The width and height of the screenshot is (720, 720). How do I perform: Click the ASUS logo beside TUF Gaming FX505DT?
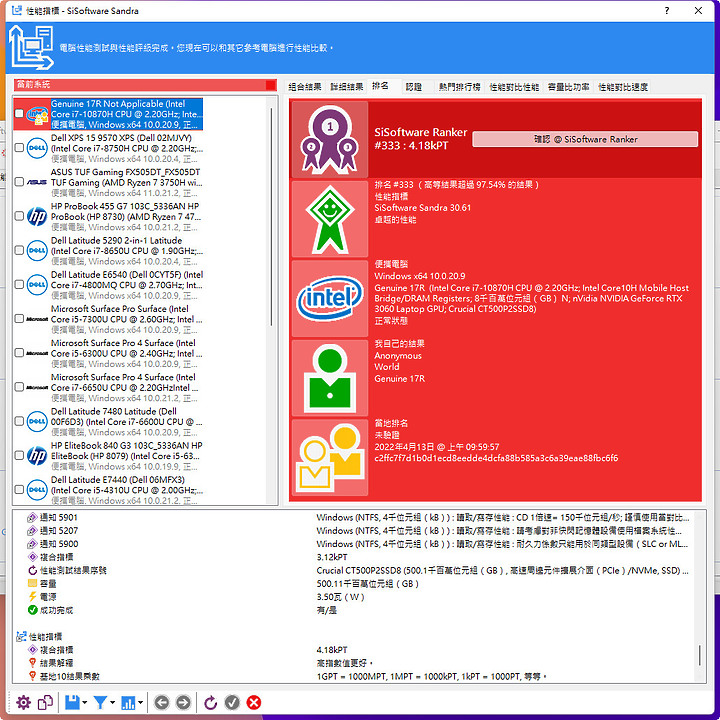pos(37,182)
